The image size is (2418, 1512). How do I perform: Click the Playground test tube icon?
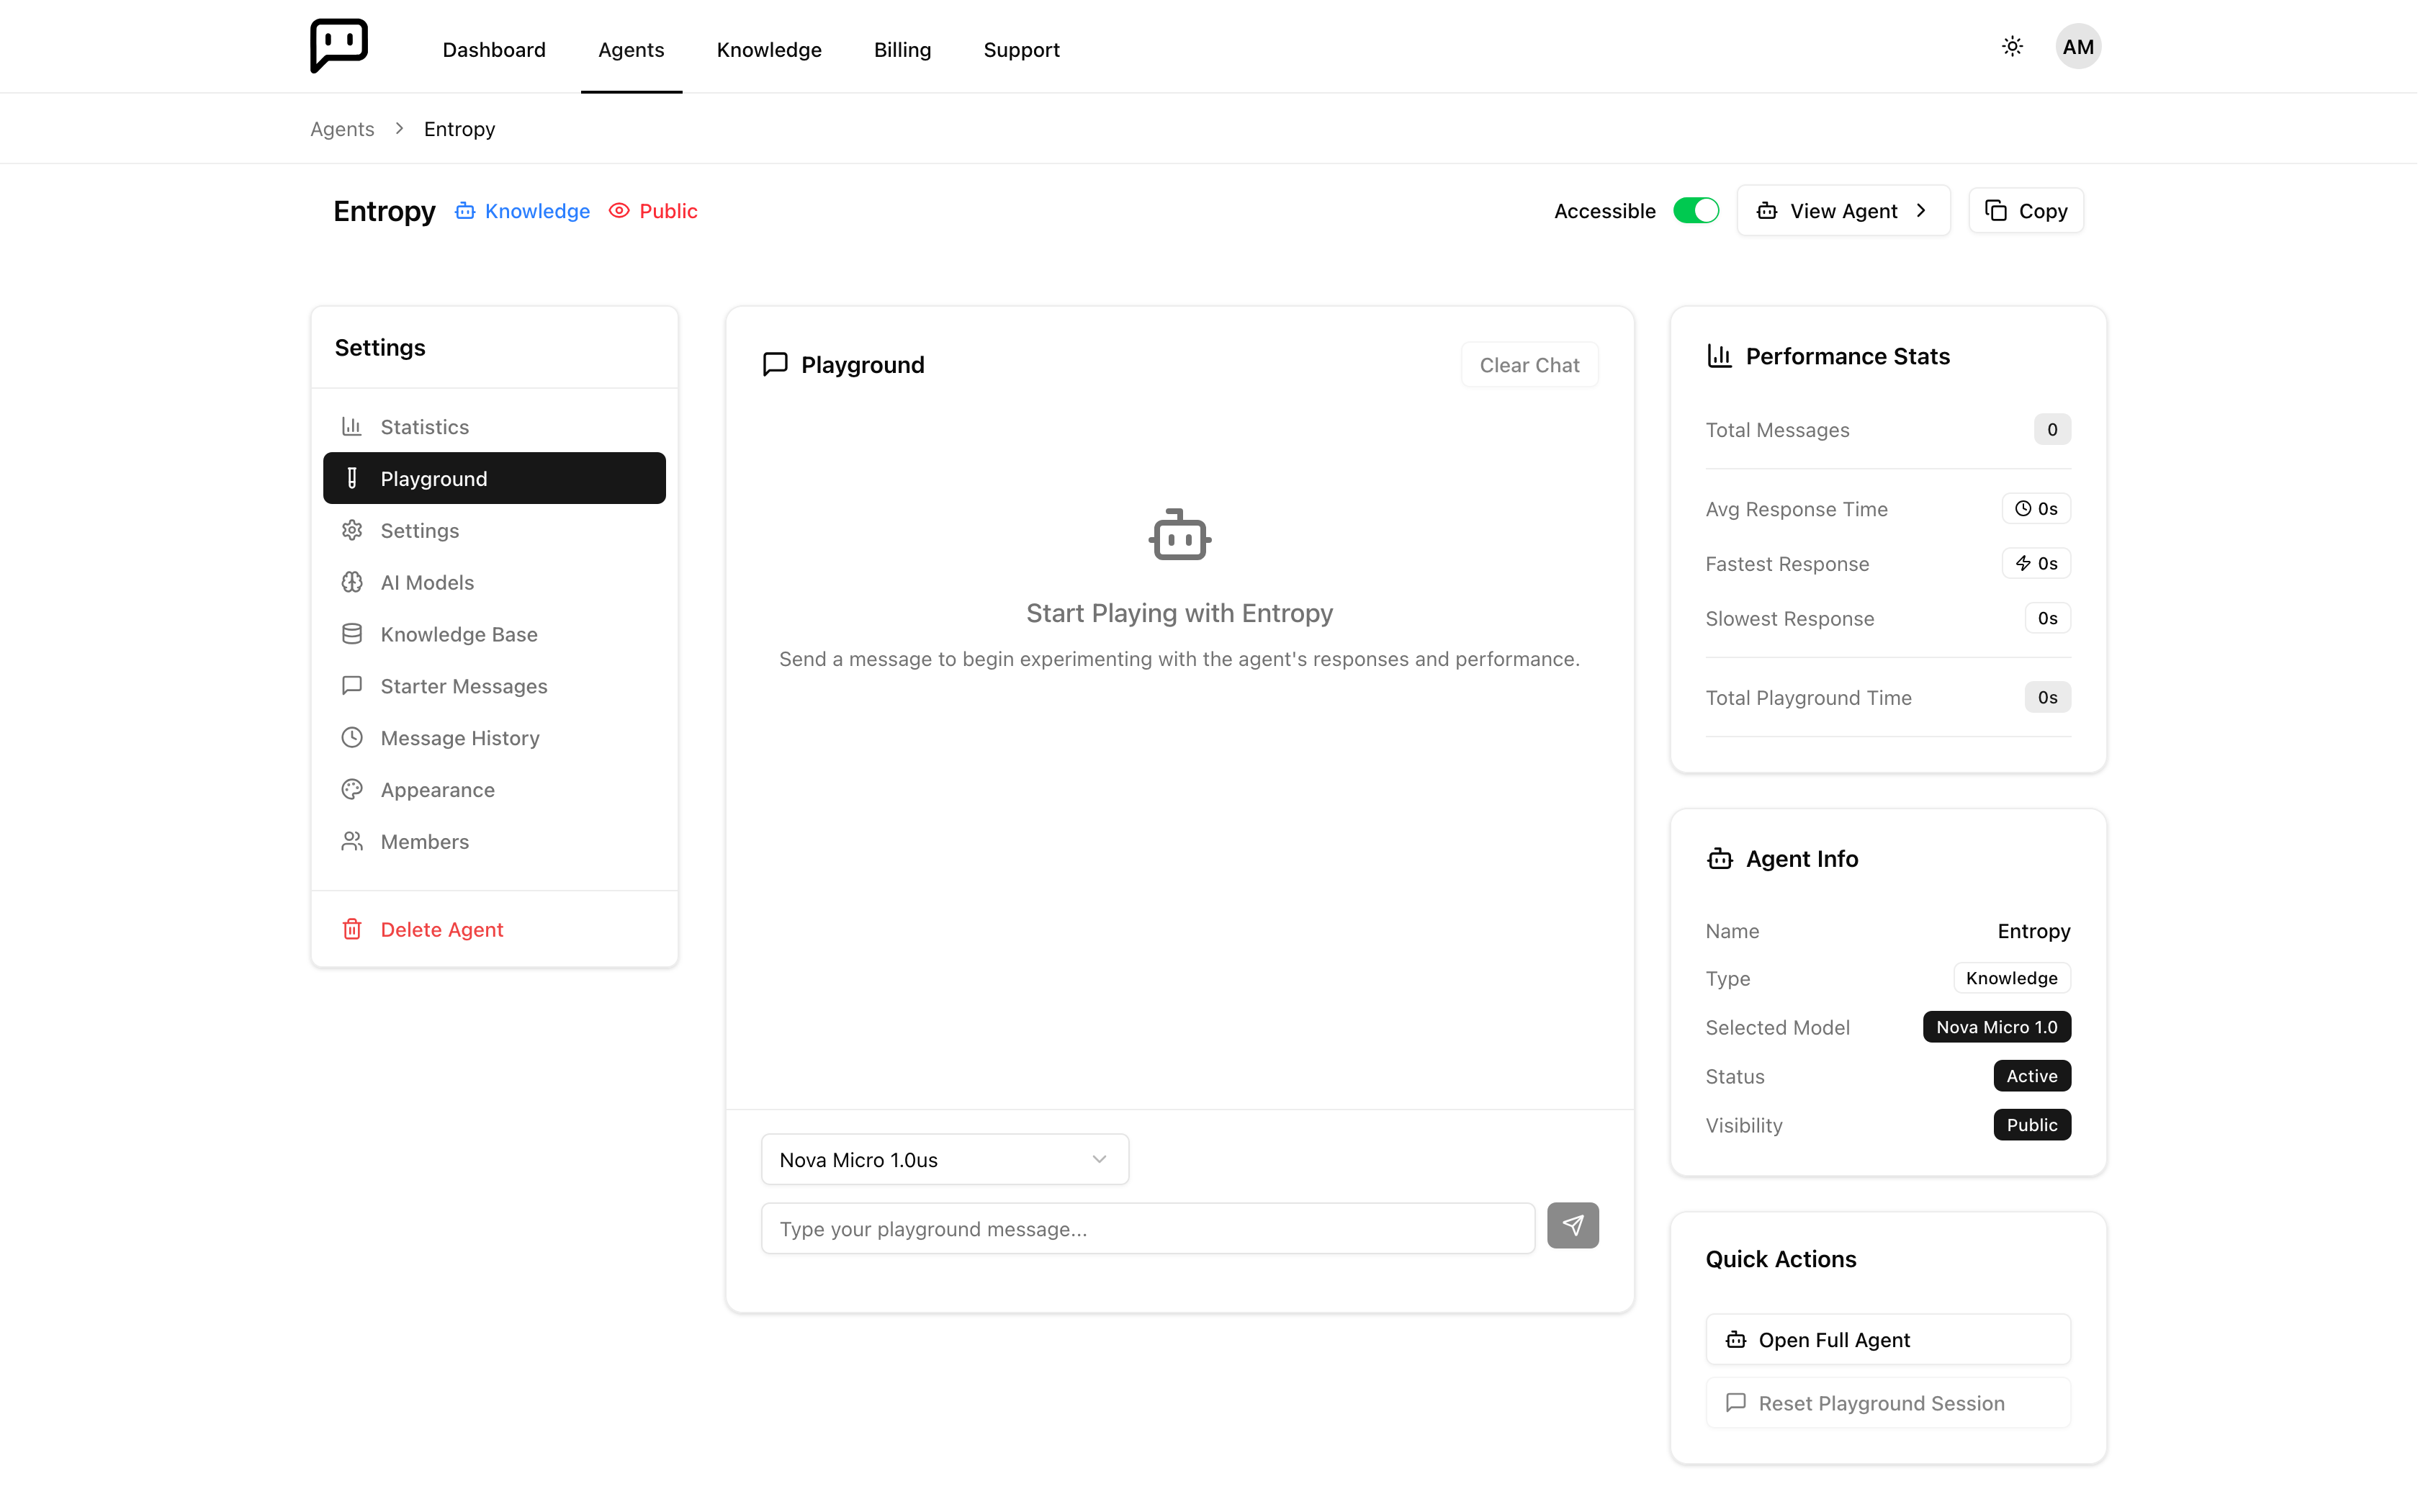point(352,479)
